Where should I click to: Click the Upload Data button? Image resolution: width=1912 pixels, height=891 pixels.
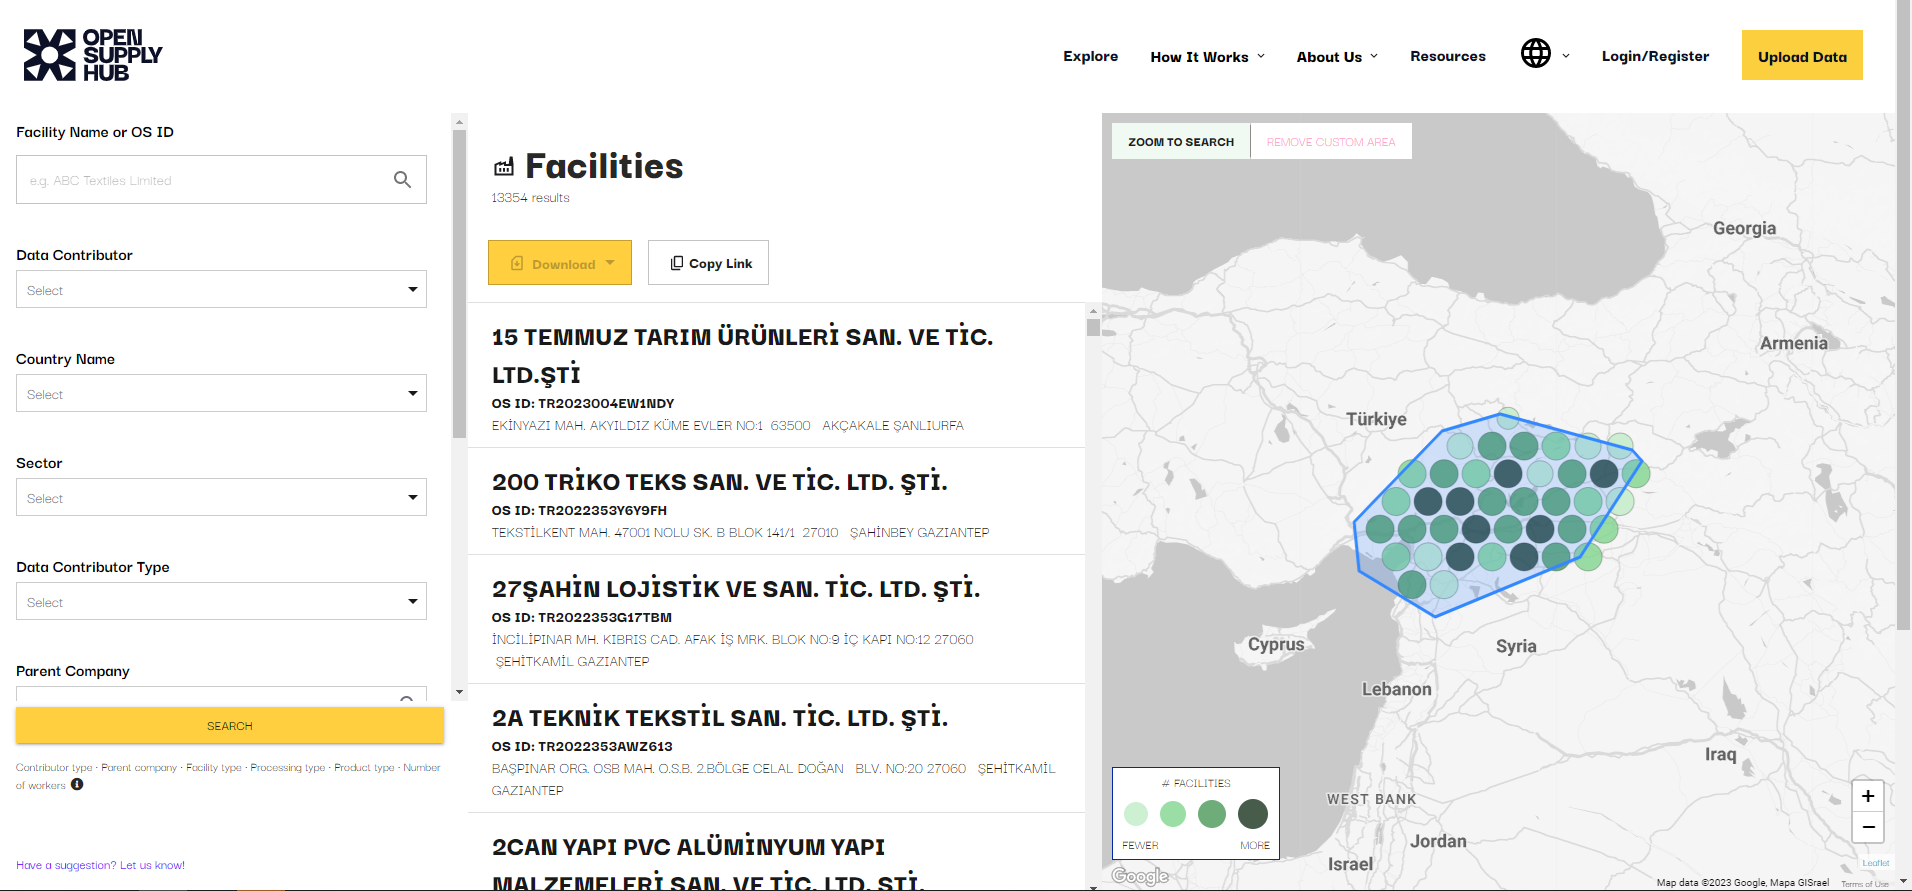pyautogui.click(x=1801, y=56)
